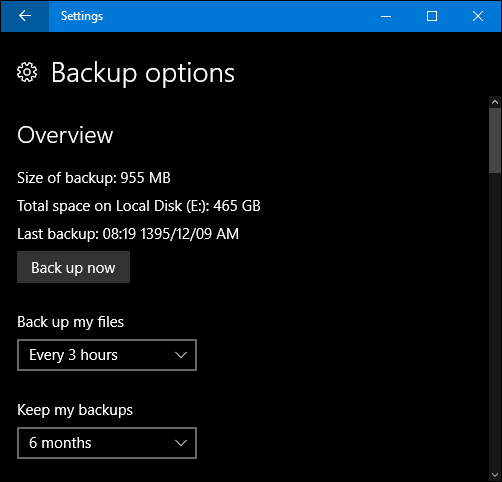Click the Backup options page title
This screenshot has width=502, height=482.
[x=143, y=73]
